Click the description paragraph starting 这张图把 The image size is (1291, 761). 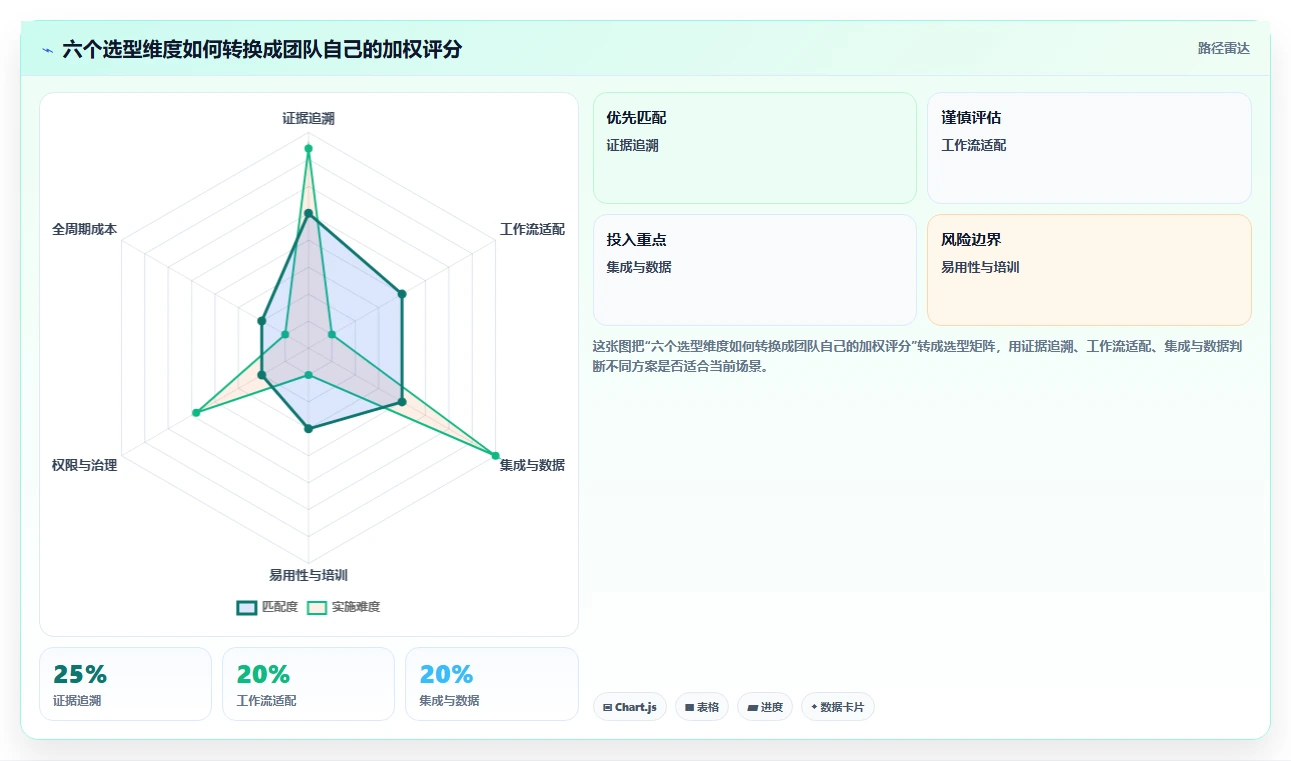pos(919,356)
